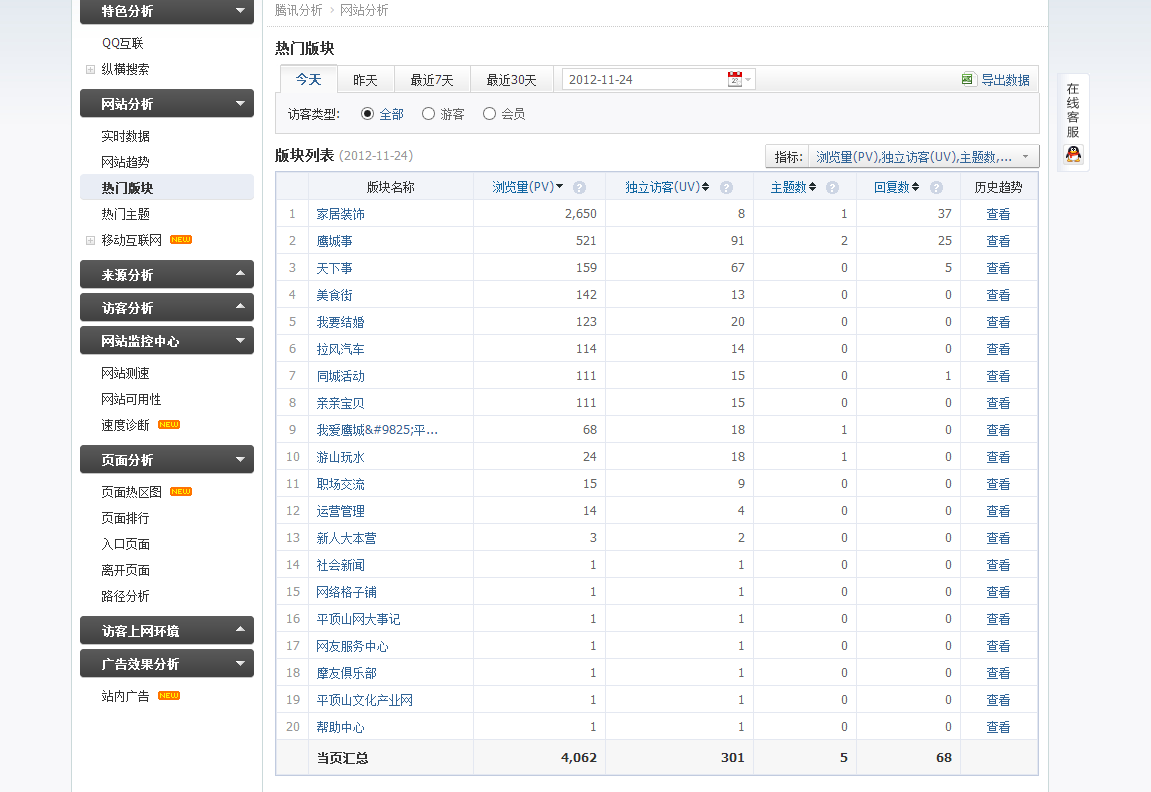Open 网站可用性 in sidebar
This screenshot has height=792, width=1151.
coord(131,399)
